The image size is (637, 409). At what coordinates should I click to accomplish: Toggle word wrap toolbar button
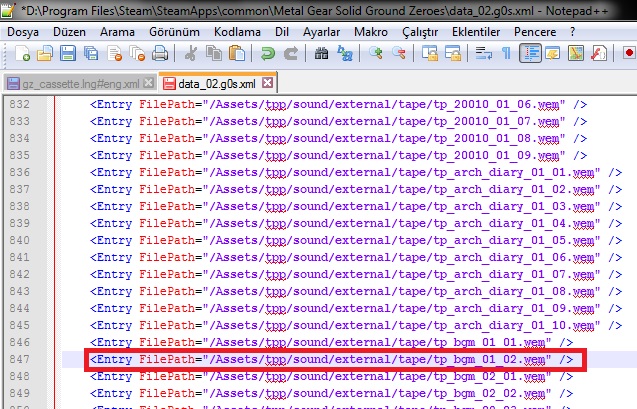pos(483,53)
